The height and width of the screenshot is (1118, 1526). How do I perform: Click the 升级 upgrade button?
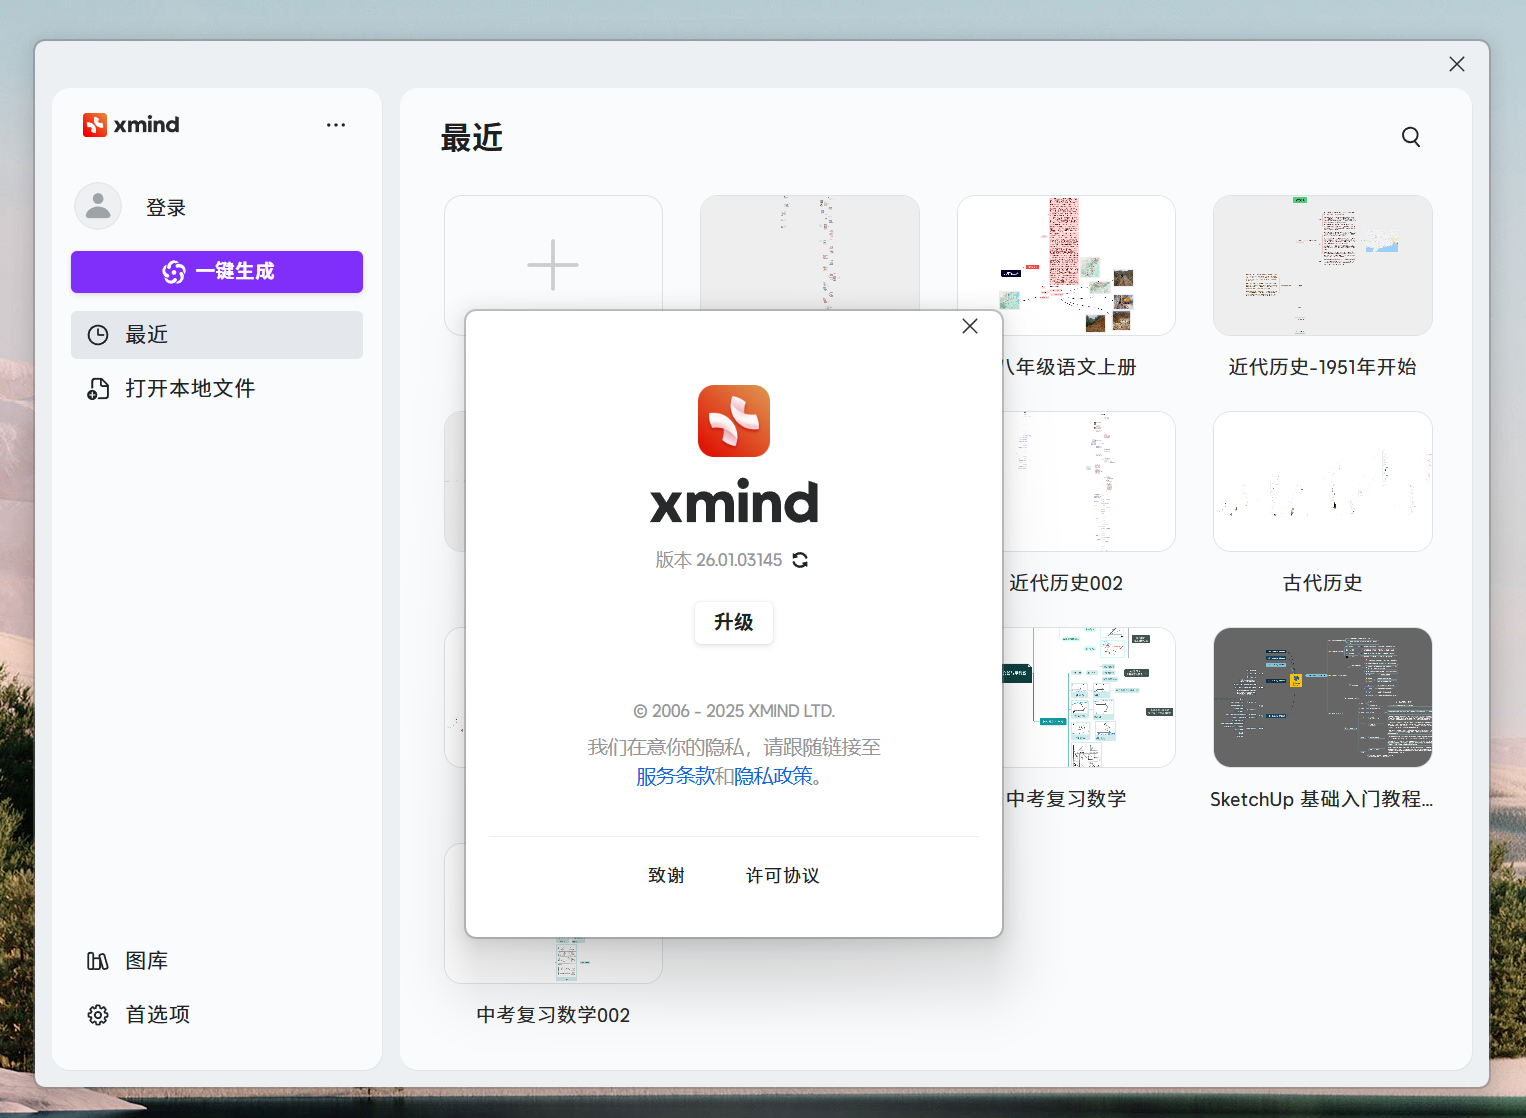click(733, 622)
